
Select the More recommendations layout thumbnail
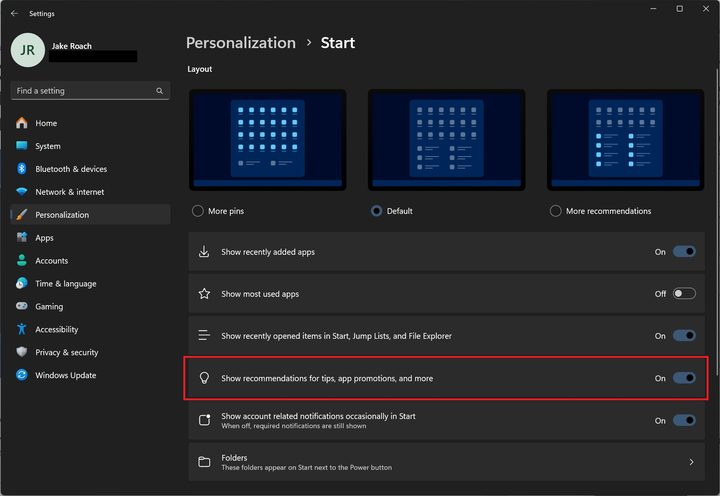625,140
